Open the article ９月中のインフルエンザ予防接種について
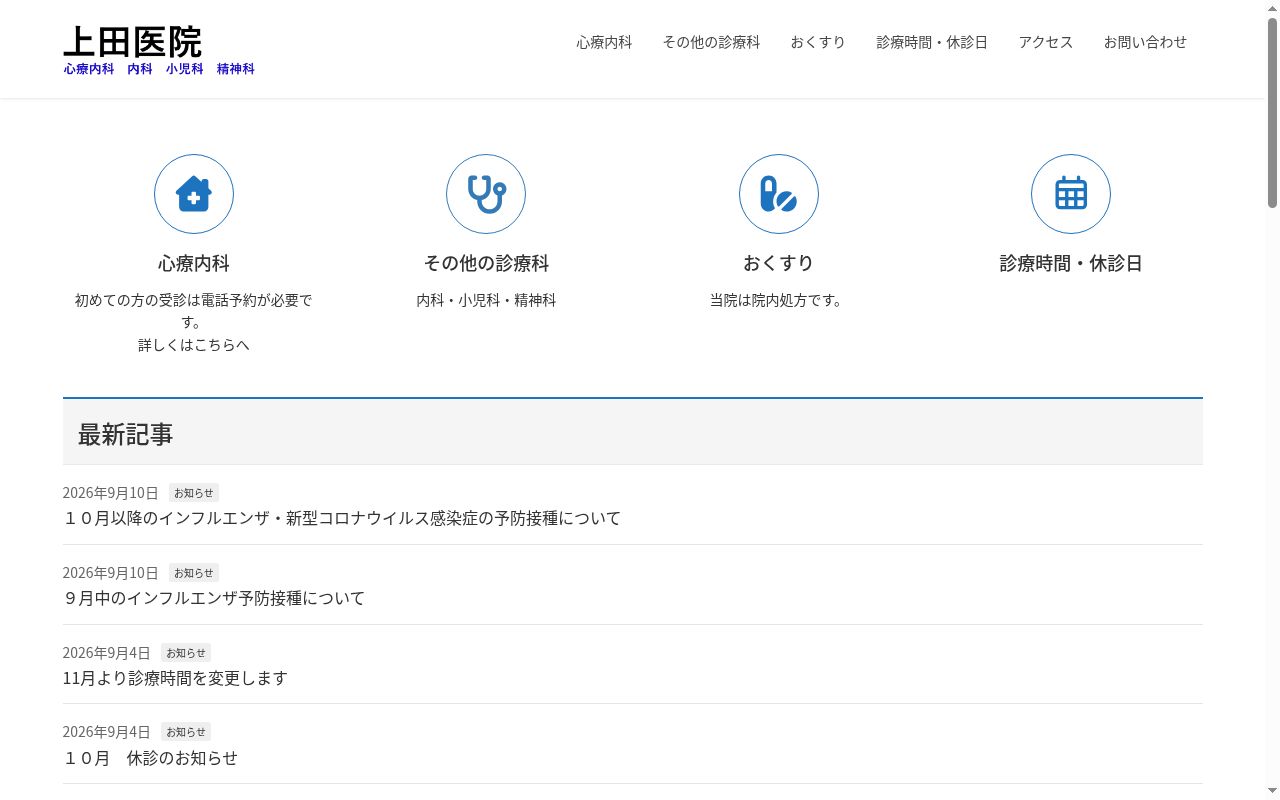Image resolution: width=1280 pixels, height=800 pixels. (x=214, y=598)
